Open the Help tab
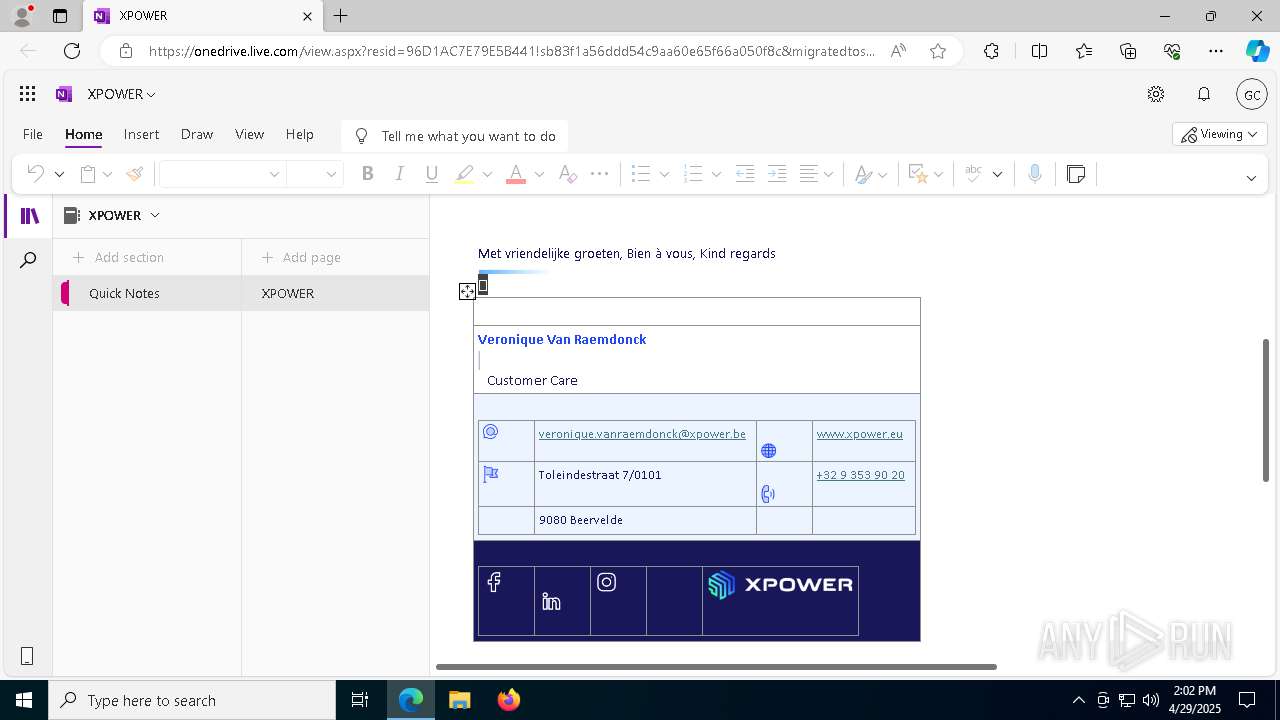This screenshot has height=720, width=1280. [300, 134]
